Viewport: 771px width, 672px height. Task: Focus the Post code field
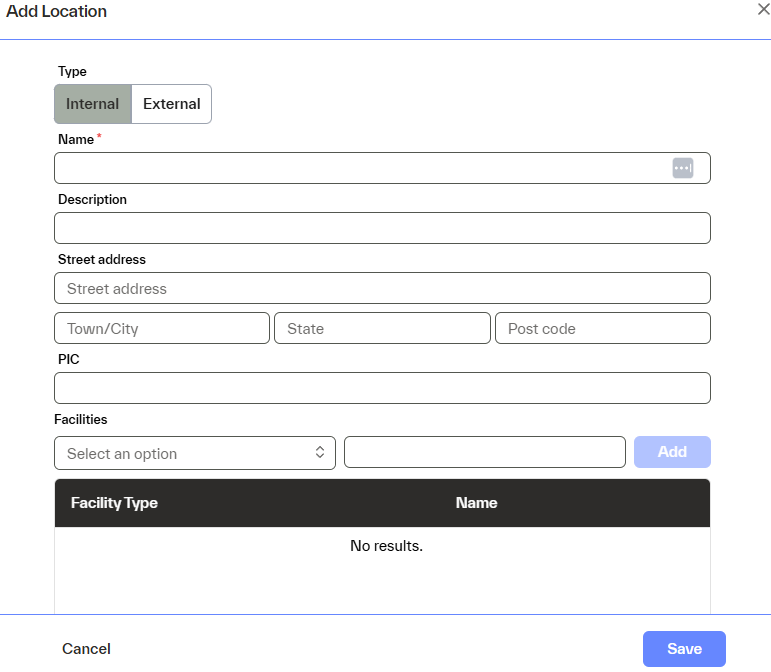pyautogui.click(x=602, y=328)
